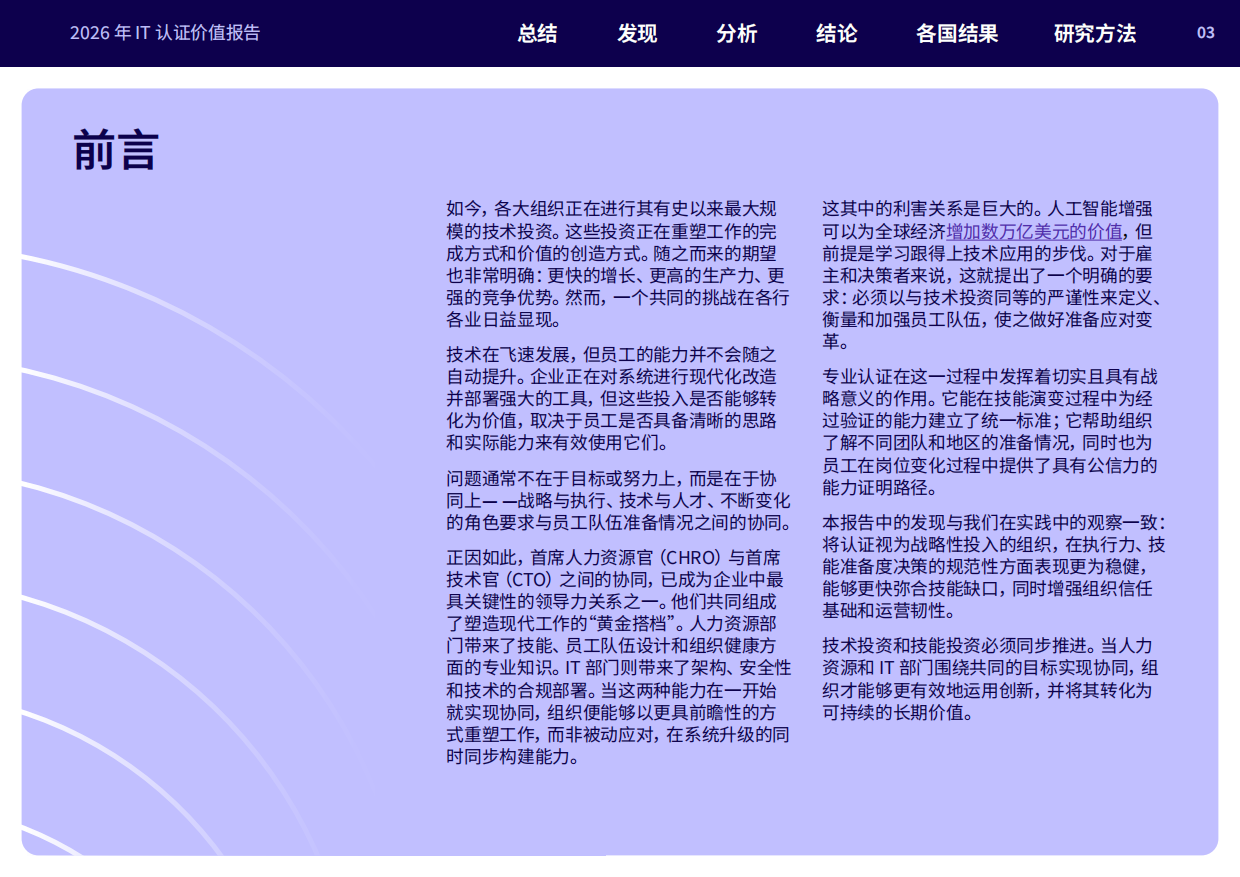Click paragraph starting 正因如此，首席人力资源官
The image size is (1240, 877).
618,657
